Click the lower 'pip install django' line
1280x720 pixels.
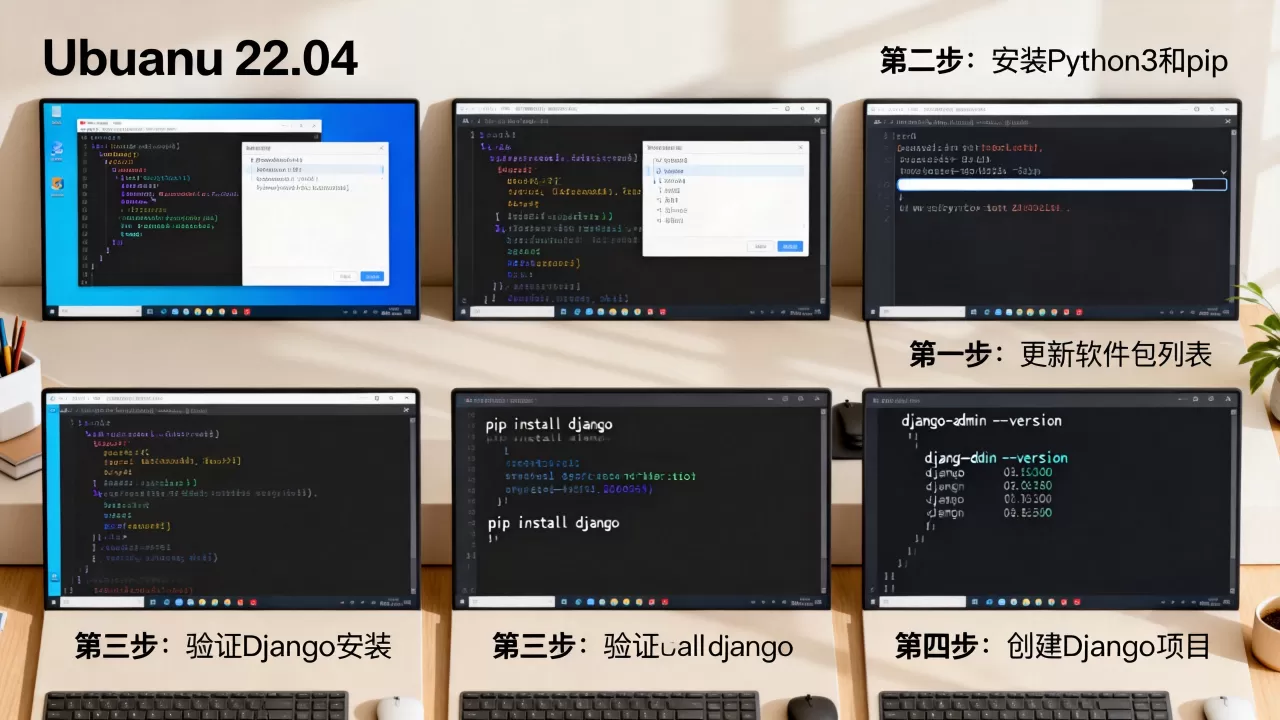[553, 523]
